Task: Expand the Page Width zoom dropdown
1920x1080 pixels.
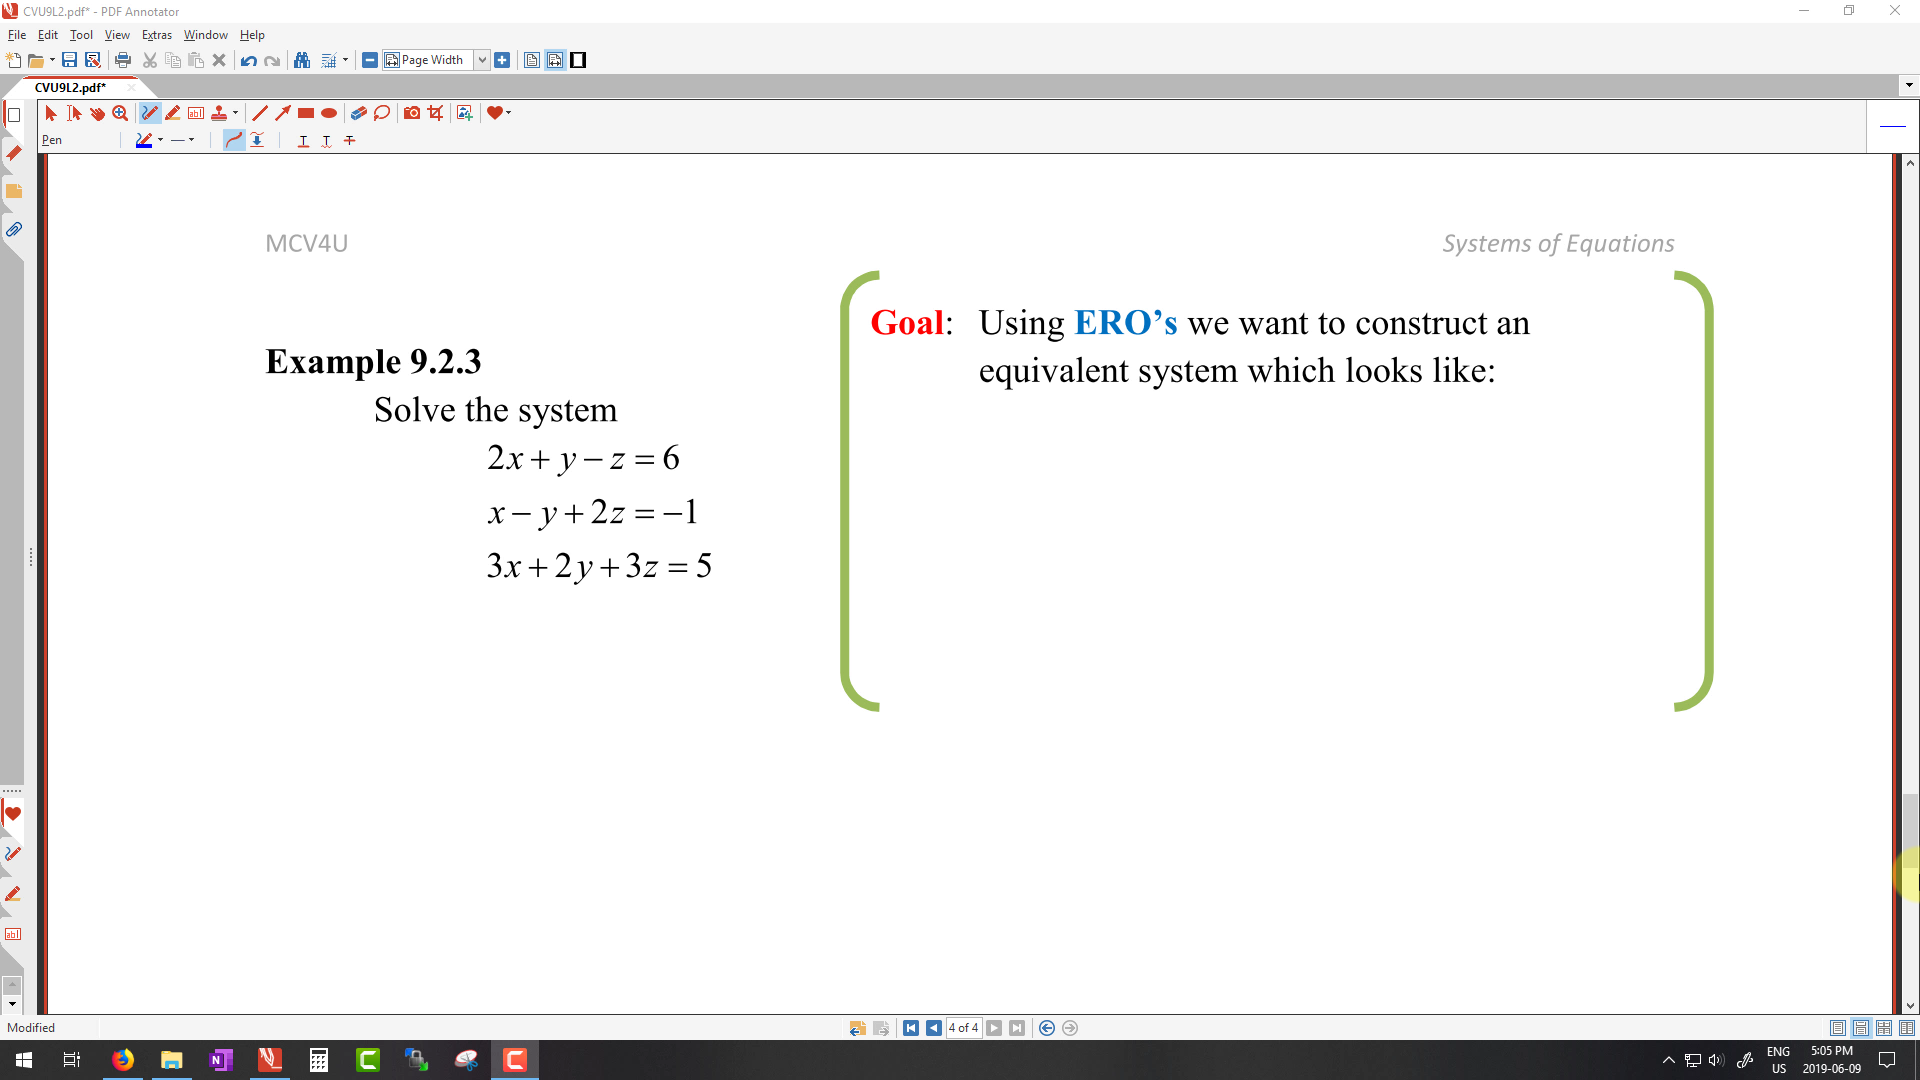Action: pyautogui.click(x=482, y=60)
